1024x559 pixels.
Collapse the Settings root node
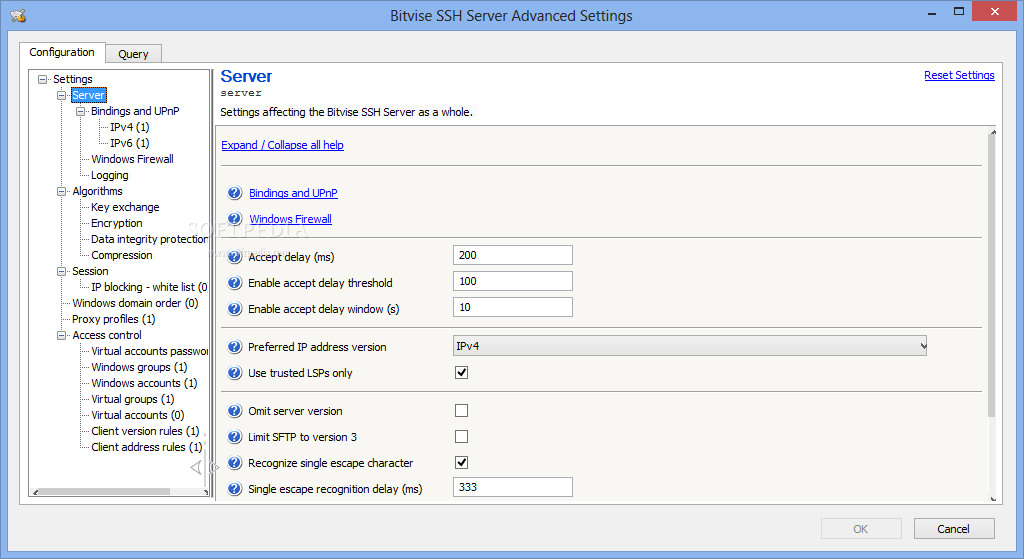pos(42,79)
